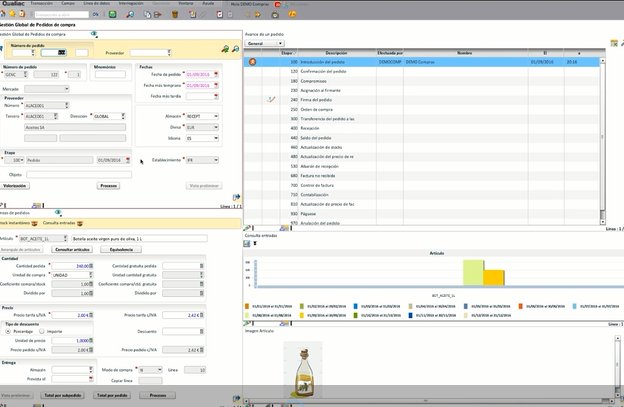Click the Mnemónico input field
Viewport: 624px width, 407px height.
[x=110, y=74]
